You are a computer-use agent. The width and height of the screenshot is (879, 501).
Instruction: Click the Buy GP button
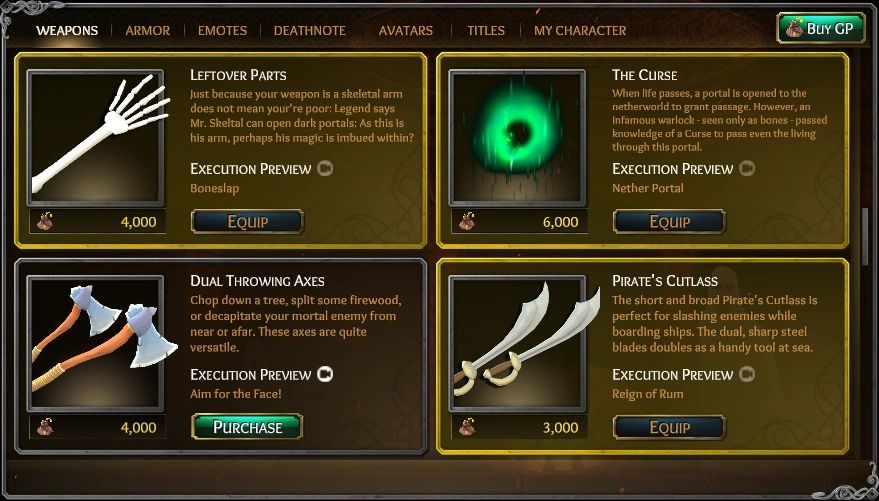click(x=821, y=28)
